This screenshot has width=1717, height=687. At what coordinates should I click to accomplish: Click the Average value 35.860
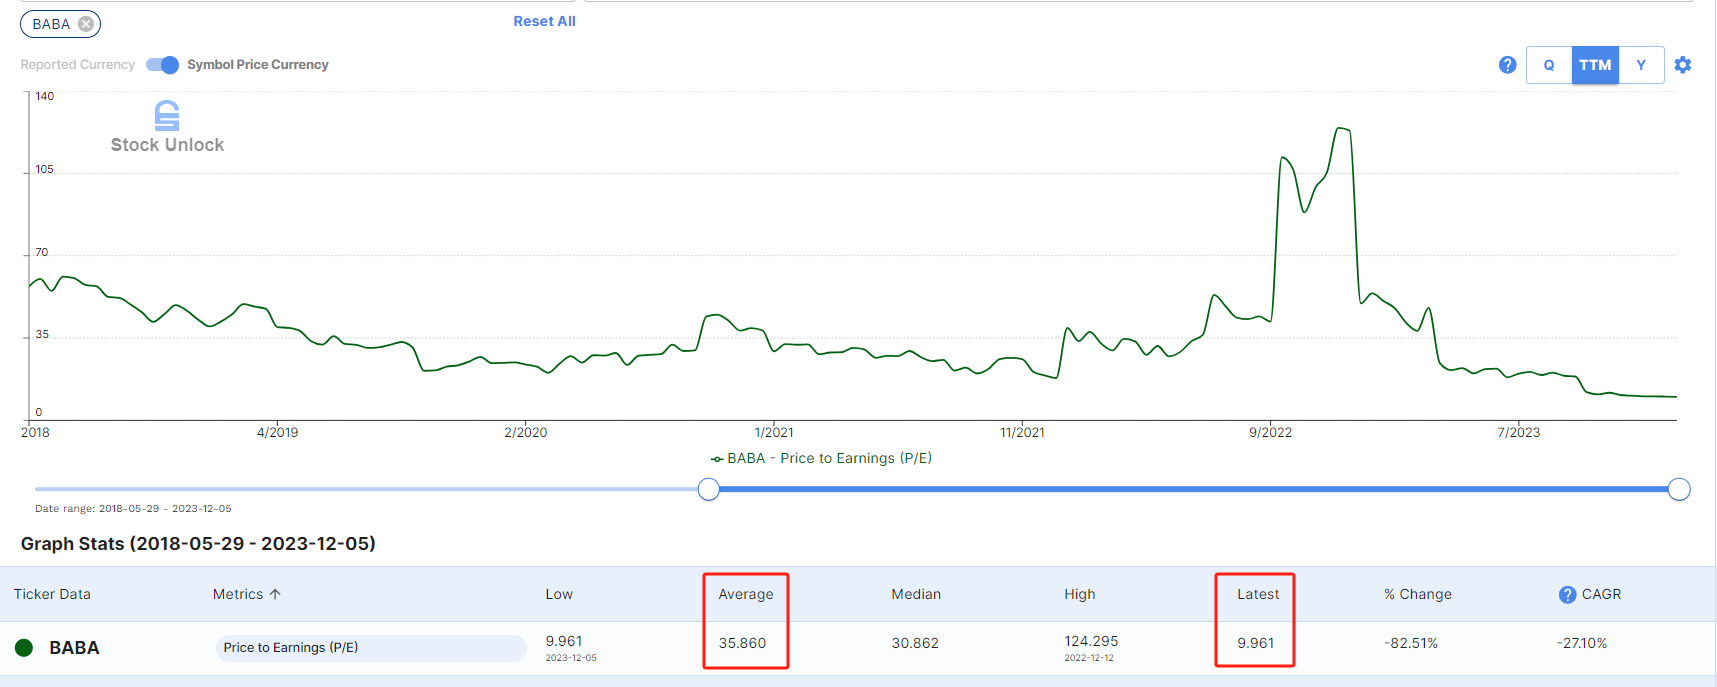(x=742, y=643)
